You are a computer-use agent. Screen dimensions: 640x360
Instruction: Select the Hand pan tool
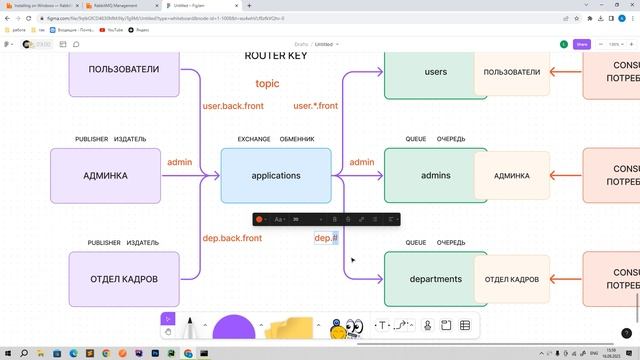(168, 332)
